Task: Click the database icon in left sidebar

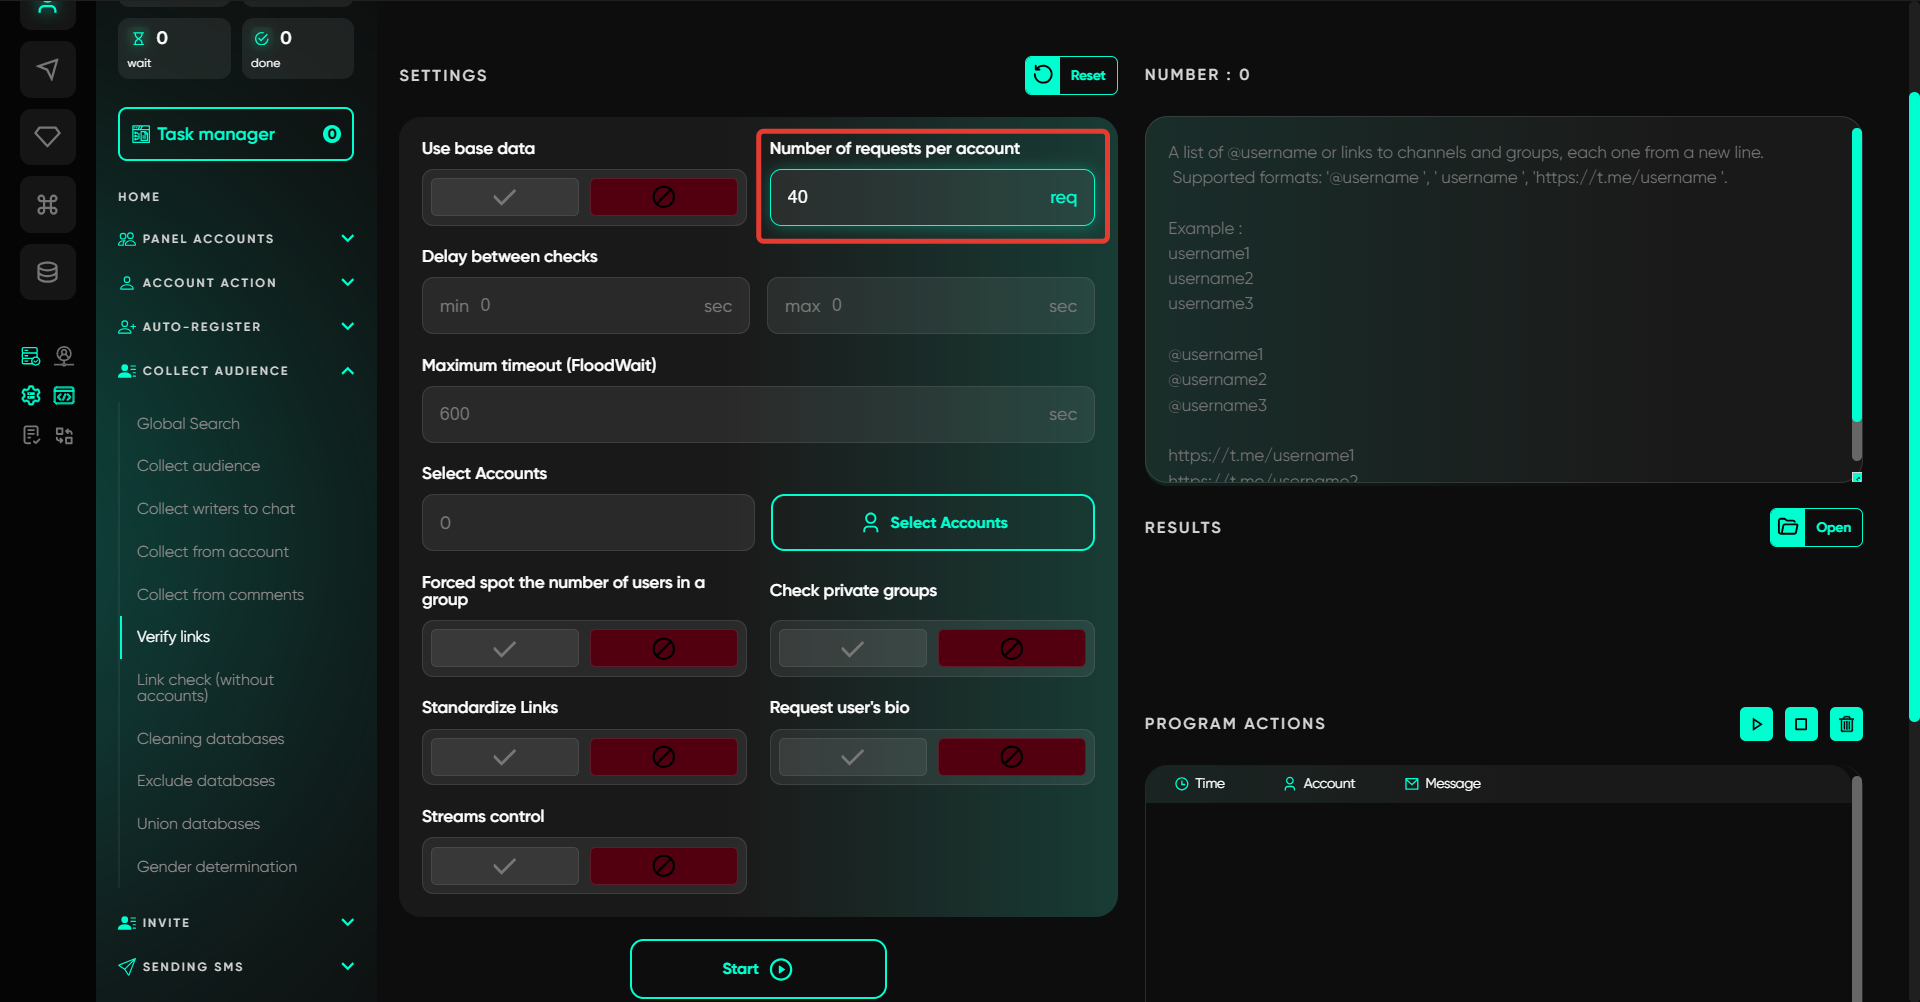Action: (x=47, y=272)
